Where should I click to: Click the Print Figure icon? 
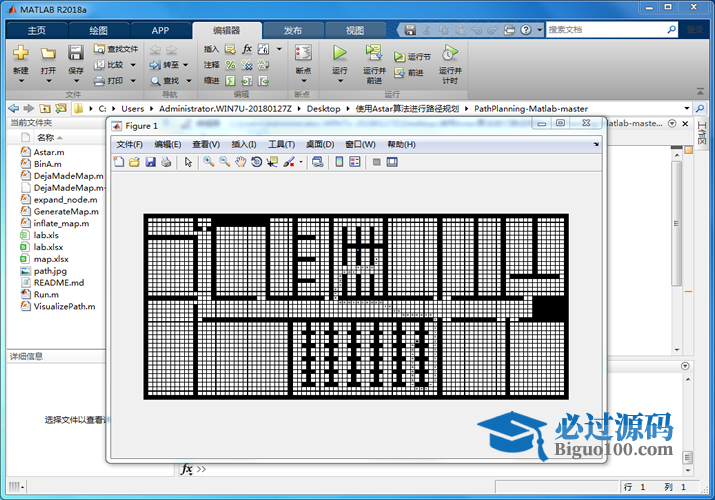coord(166,162)
